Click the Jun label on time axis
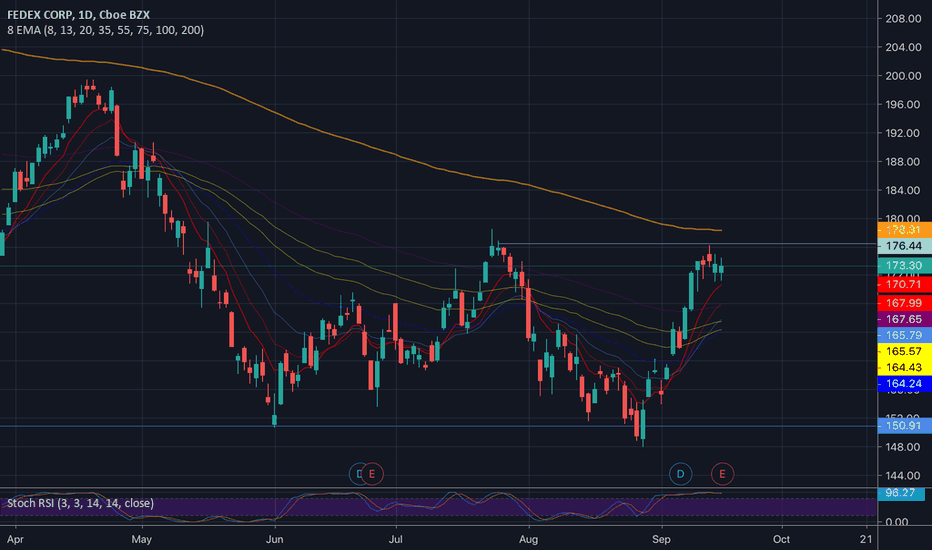 (x=275, y=539)
